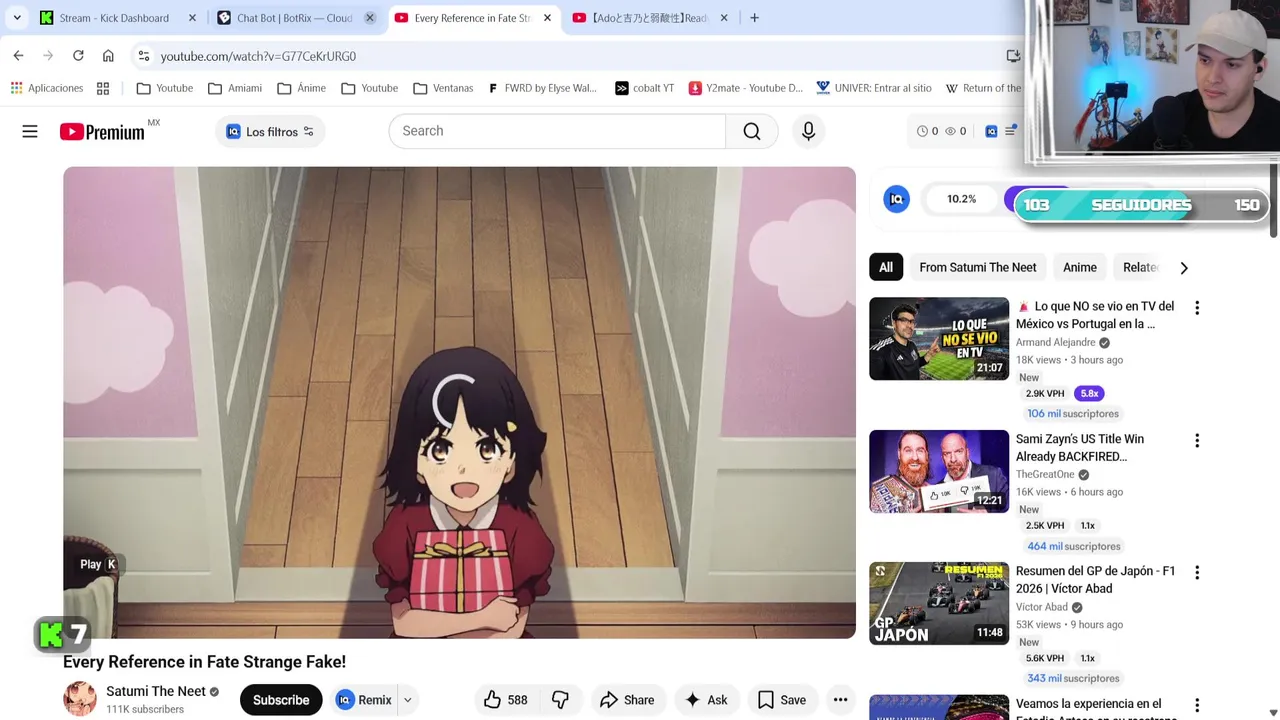Open Armand Alejandre channel link
1280x720 pixels.
pos(1055,342)
